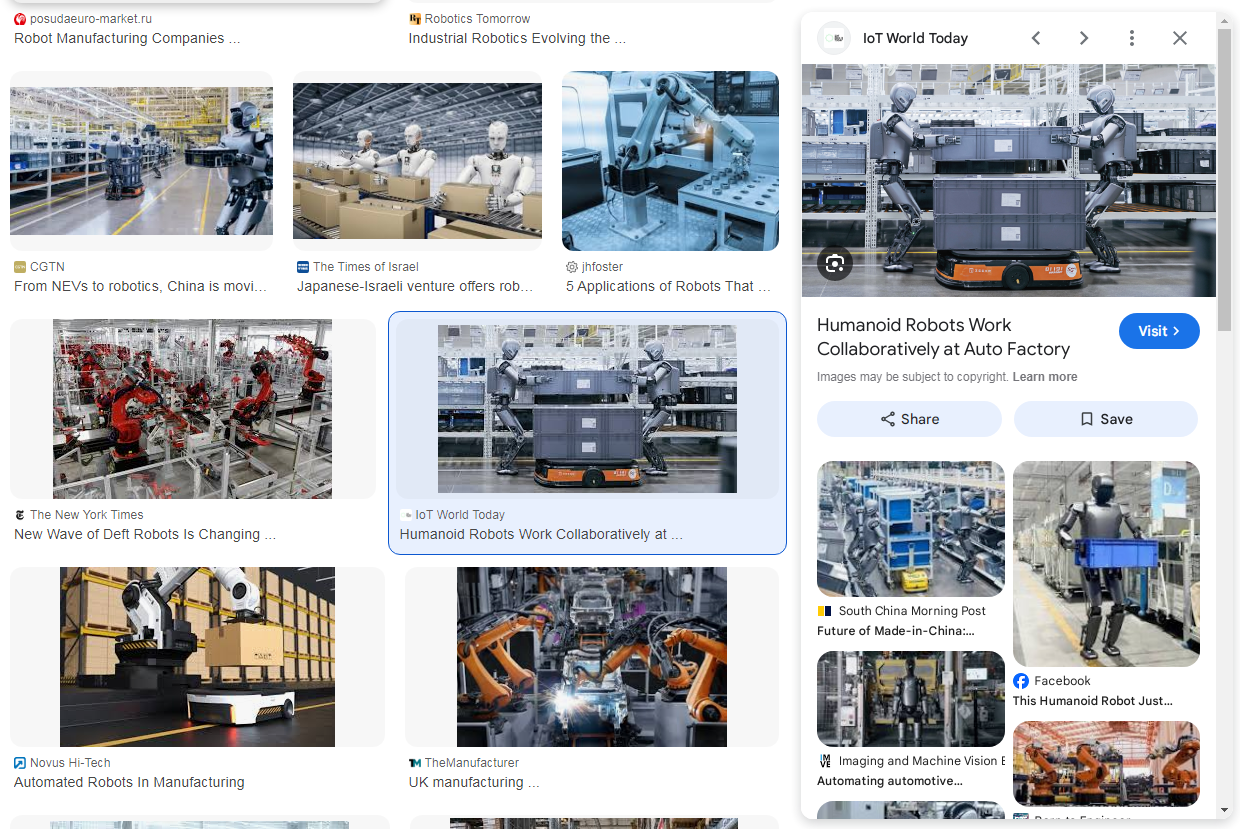Click the Save button

pyautogui.click(x=1106, y=419)
